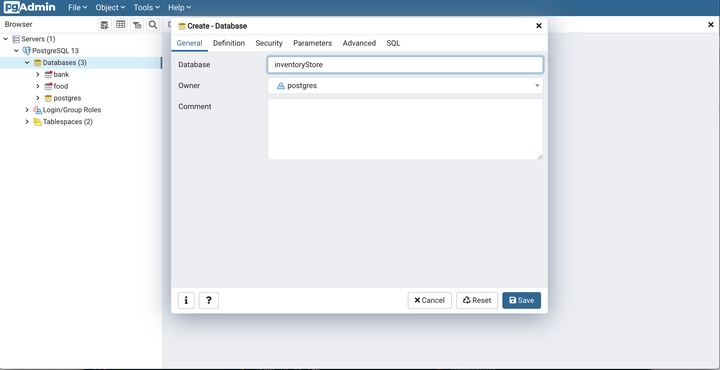Click the Cancel button
Viewport: 720px width, 370px height.
[429, 300]
